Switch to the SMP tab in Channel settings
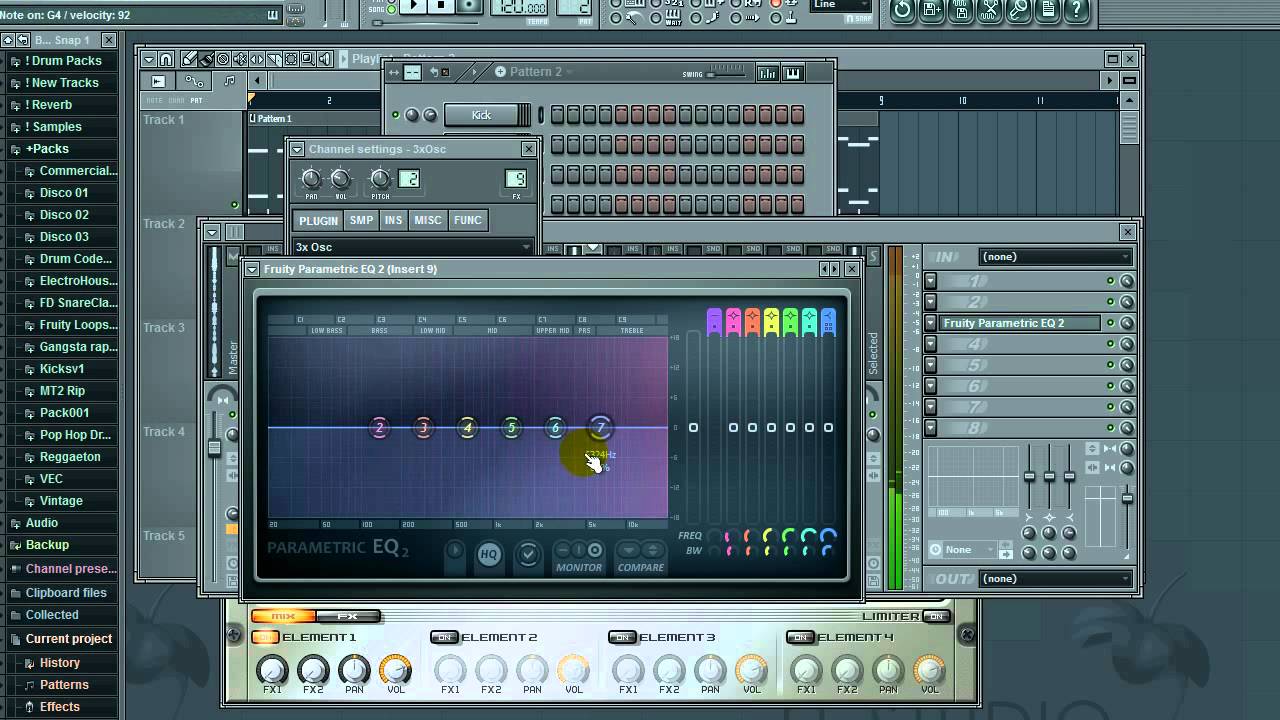The height and width of the screenshot is (720, 1280). coord(361,221)
